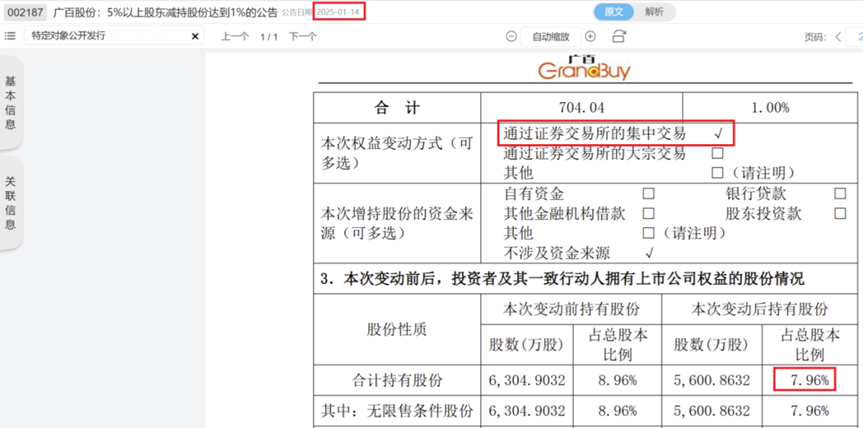The image size is (863, 428).
Task: Click the 银行贷款 checkbox
Action: pos(840,193)
